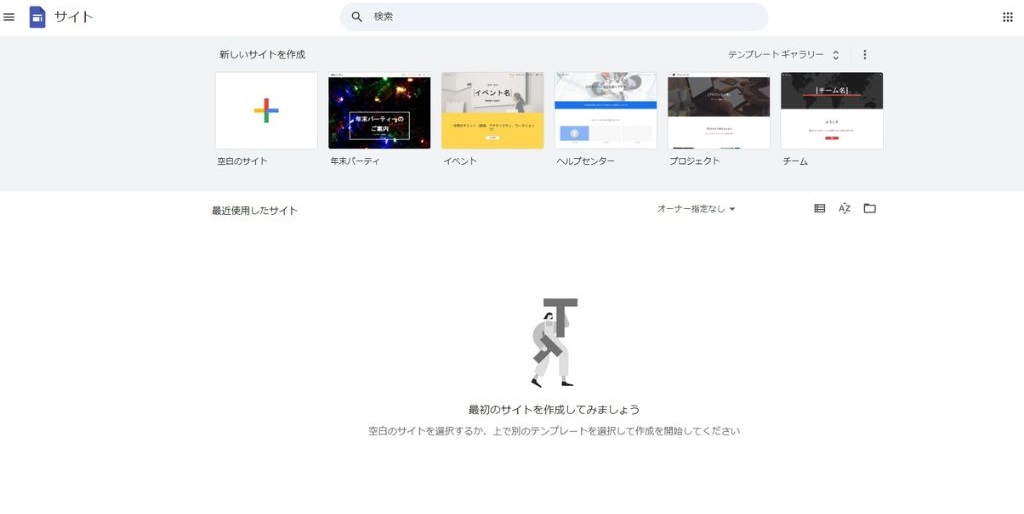Open the main hamburger menu
This screenshot has width=1024, height=514.
(x=9, y=17)
